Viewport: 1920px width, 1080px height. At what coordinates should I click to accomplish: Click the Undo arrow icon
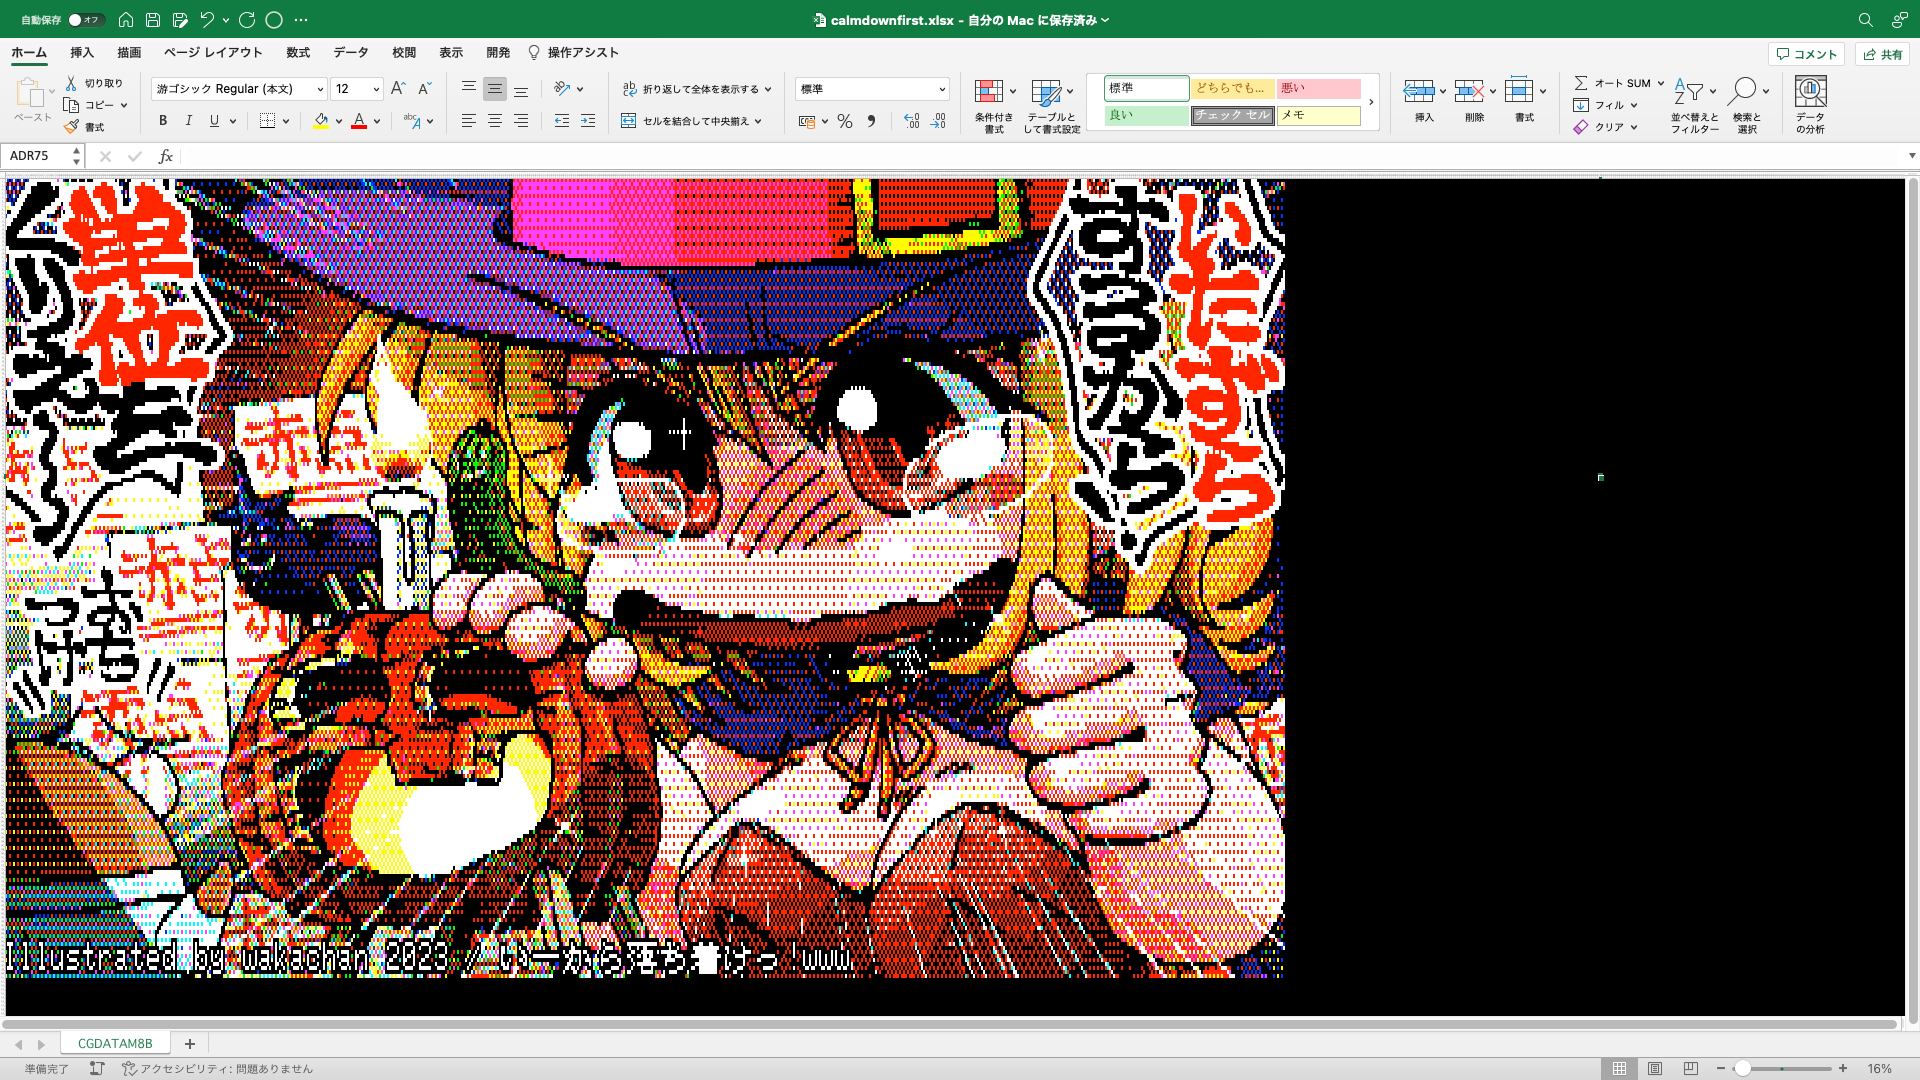(x=207, y=20)
